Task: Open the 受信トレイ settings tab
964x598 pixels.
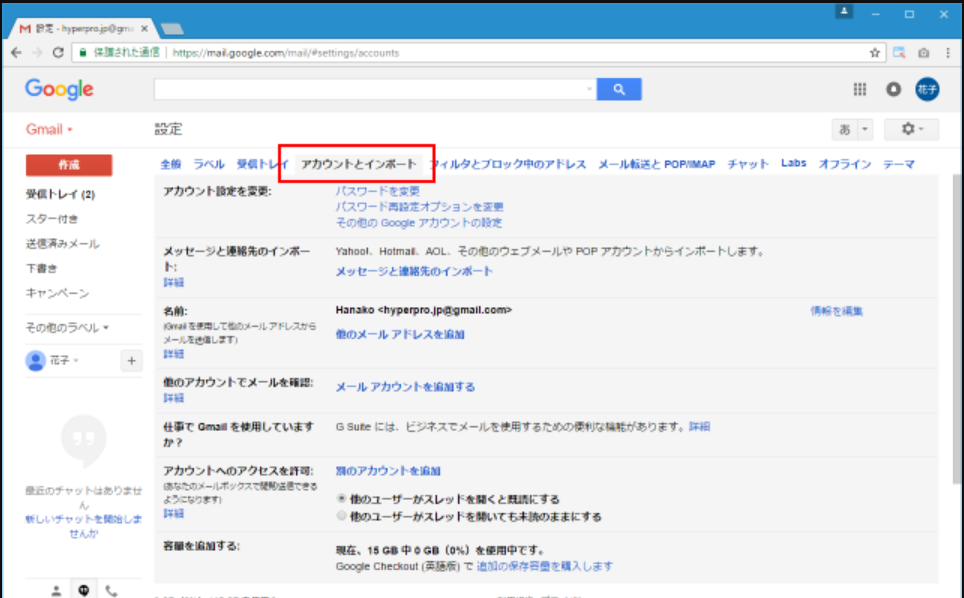Action: click(263, 164)
